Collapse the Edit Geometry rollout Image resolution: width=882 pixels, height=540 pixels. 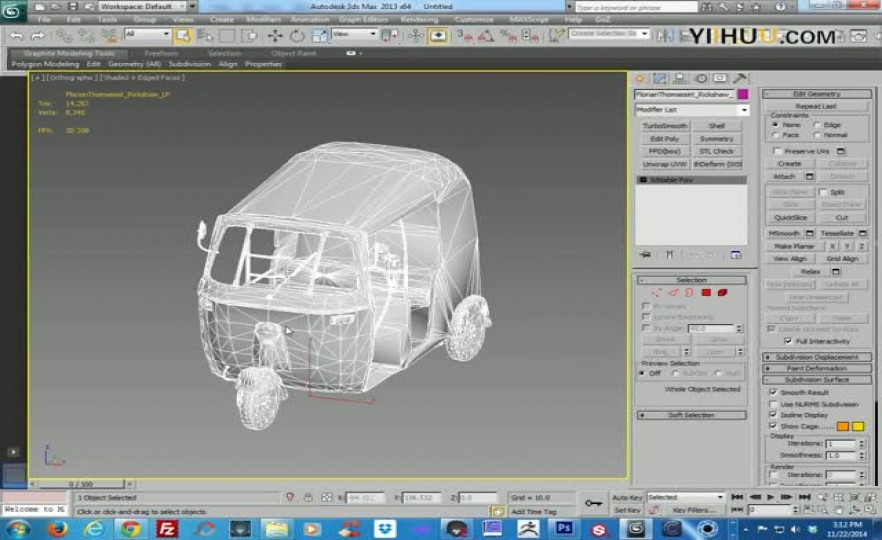817,94
